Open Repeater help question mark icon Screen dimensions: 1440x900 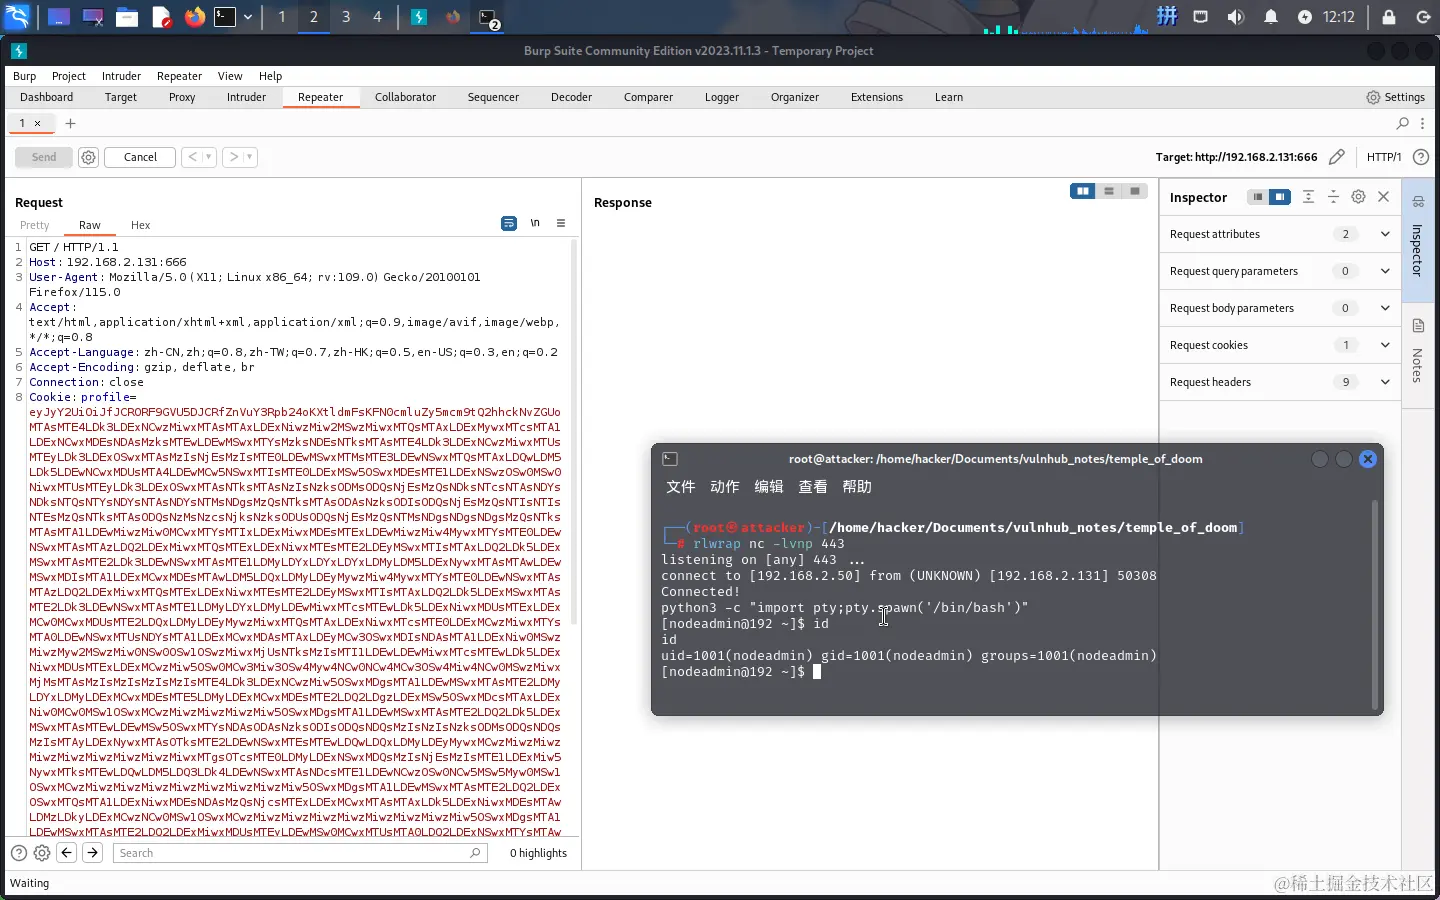tap(1421, 157)
